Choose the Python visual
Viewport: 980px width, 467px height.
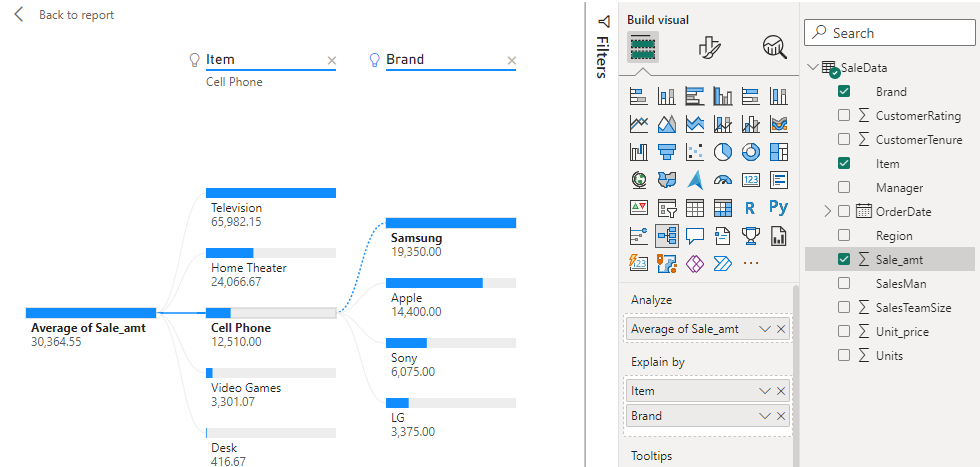pos(779,208)
